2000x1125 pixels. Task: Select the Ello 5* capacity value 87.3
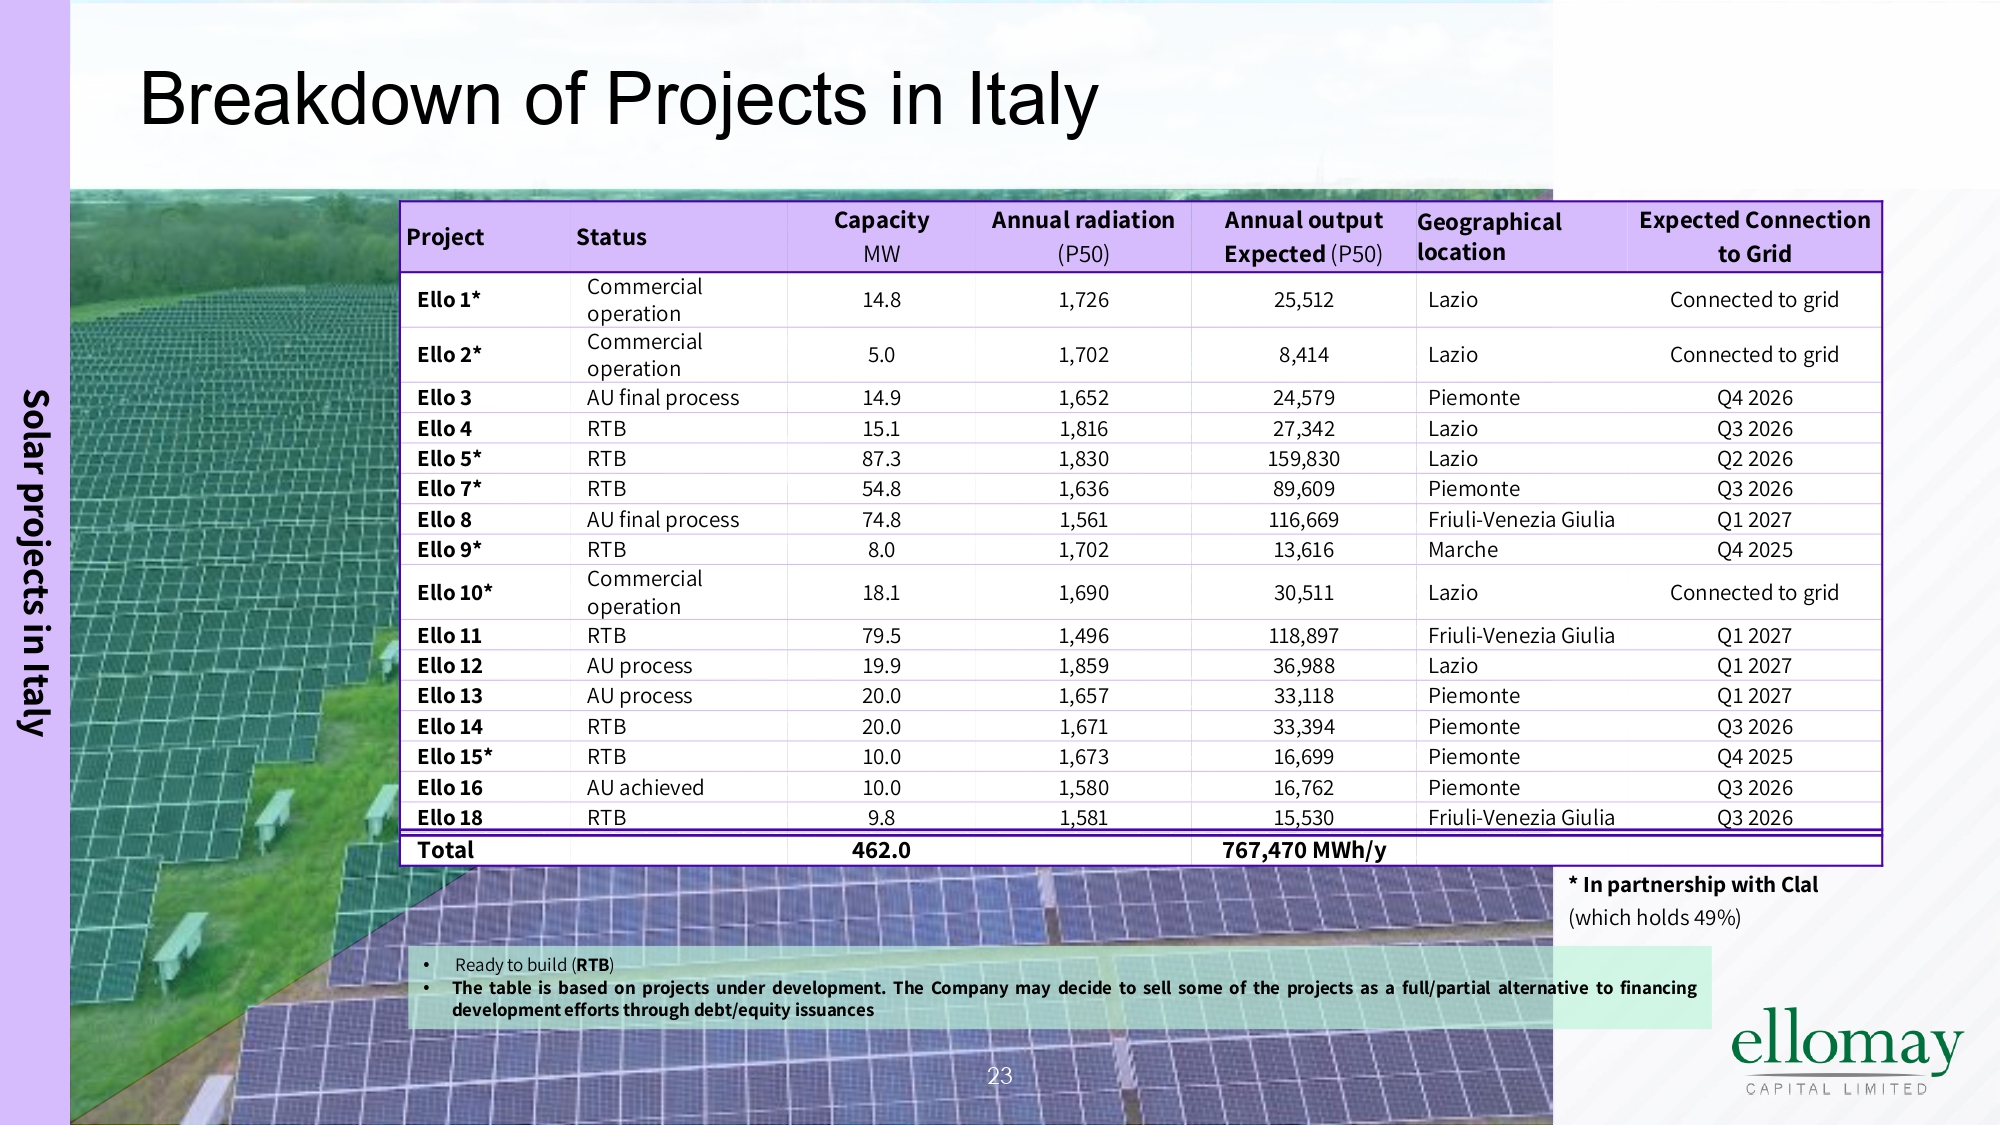881,459
